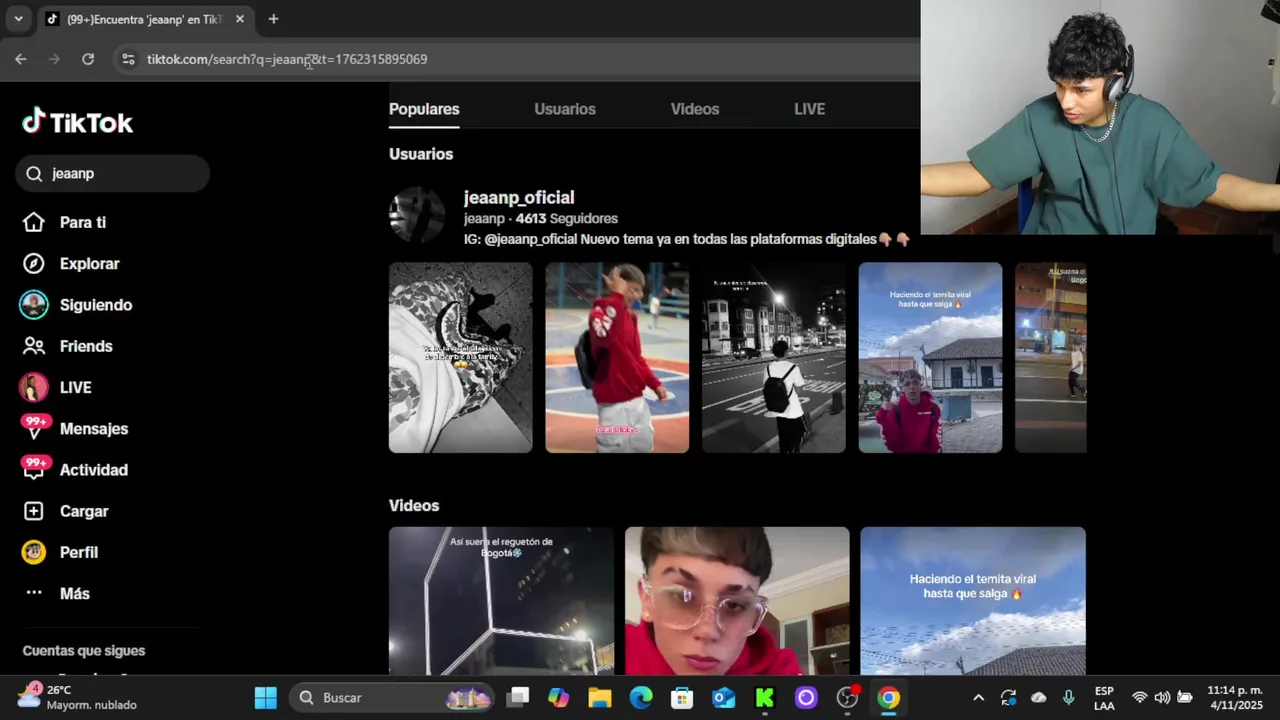Open ESP LAA language switcher
1280x720 pixels.
(1104, 698)
